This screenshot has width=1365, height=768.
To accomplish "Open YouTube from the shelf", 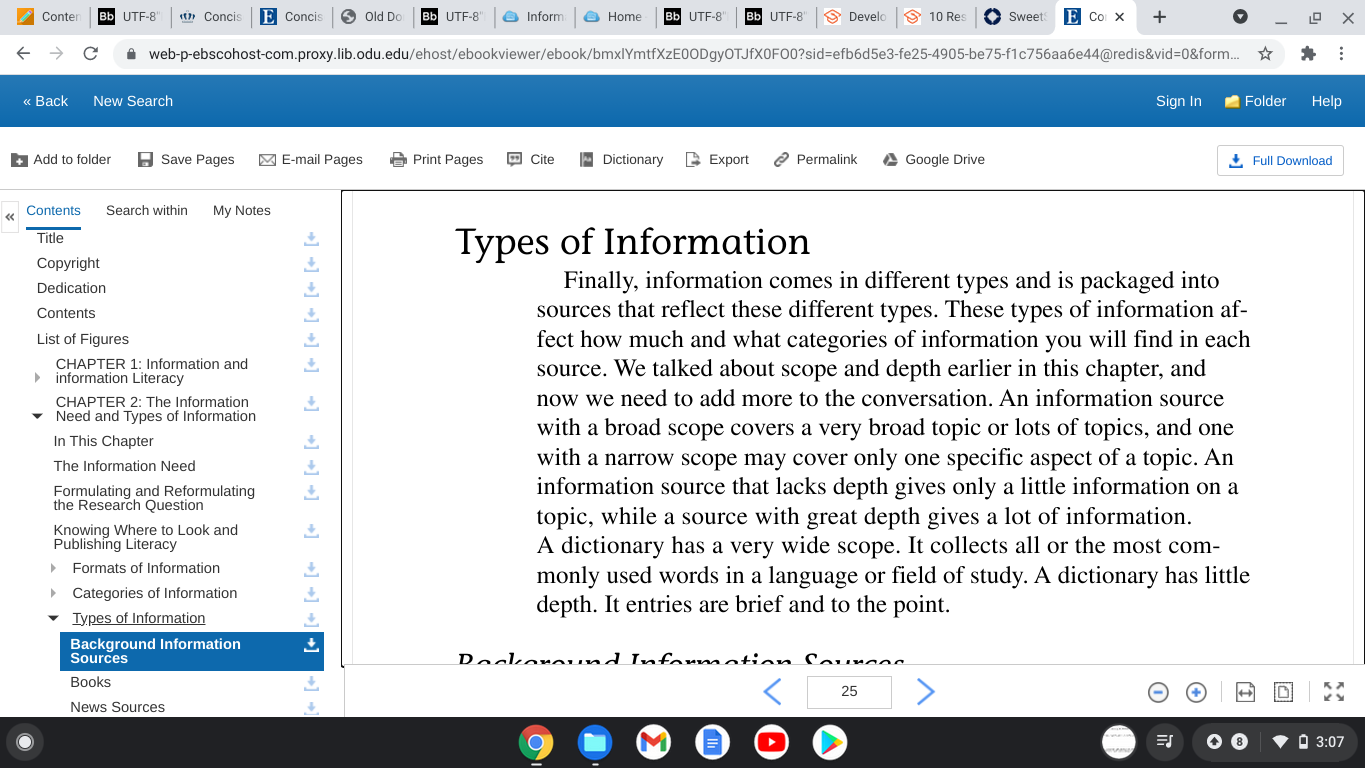I will (x=771, y=742).
